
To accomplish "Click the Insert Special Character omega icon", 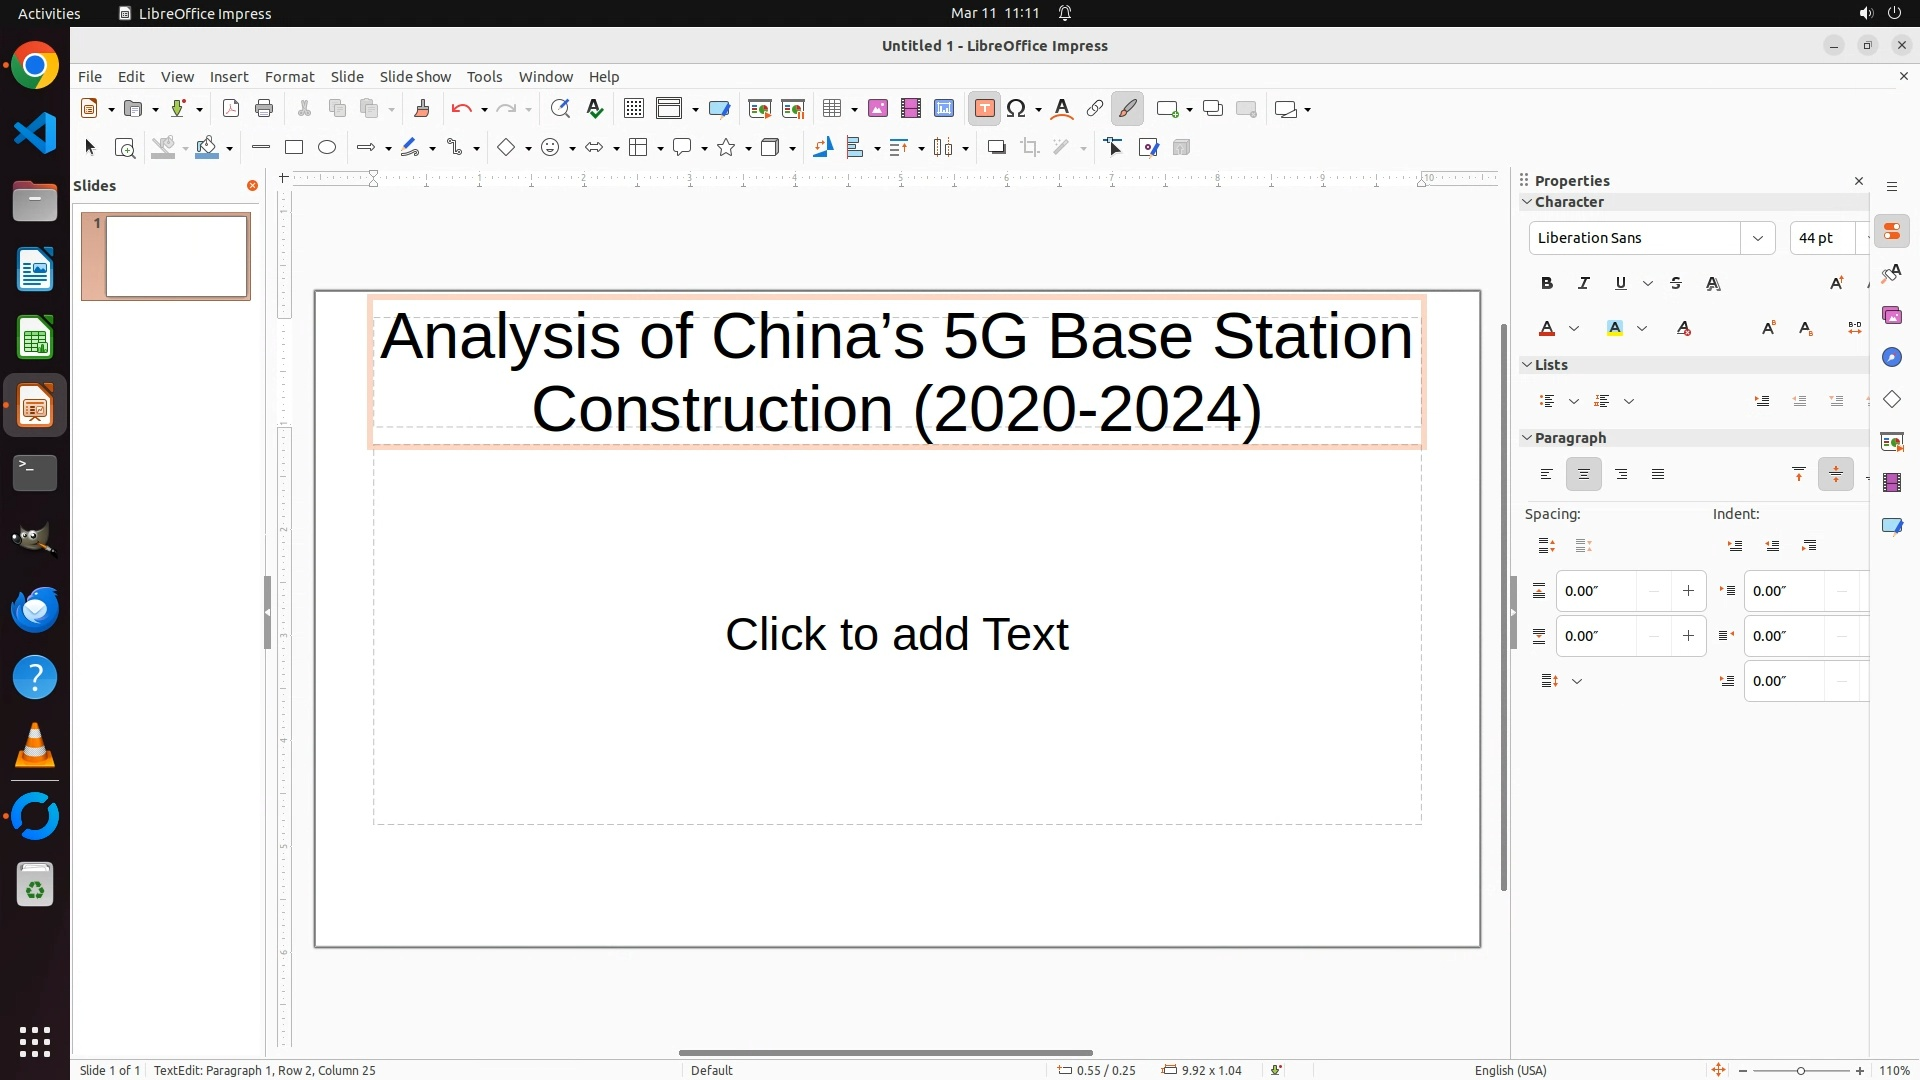I will pos(1017,109).
